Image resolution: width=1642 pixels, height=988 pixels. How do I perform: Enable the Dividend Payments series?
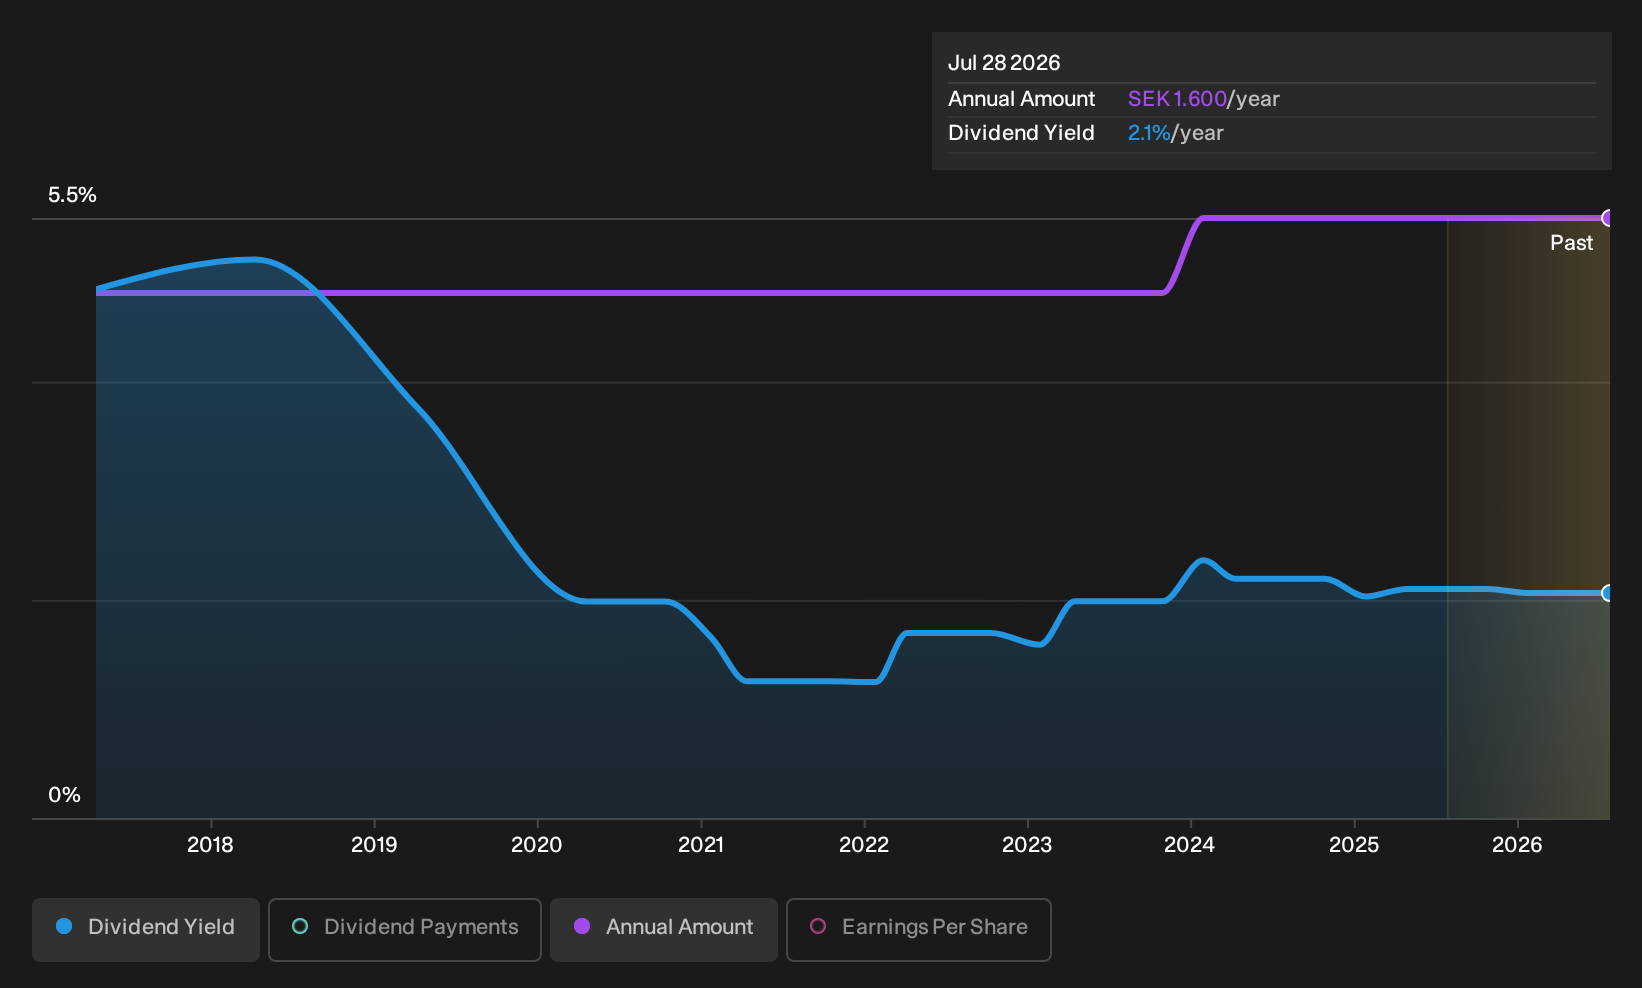[405, 929]
